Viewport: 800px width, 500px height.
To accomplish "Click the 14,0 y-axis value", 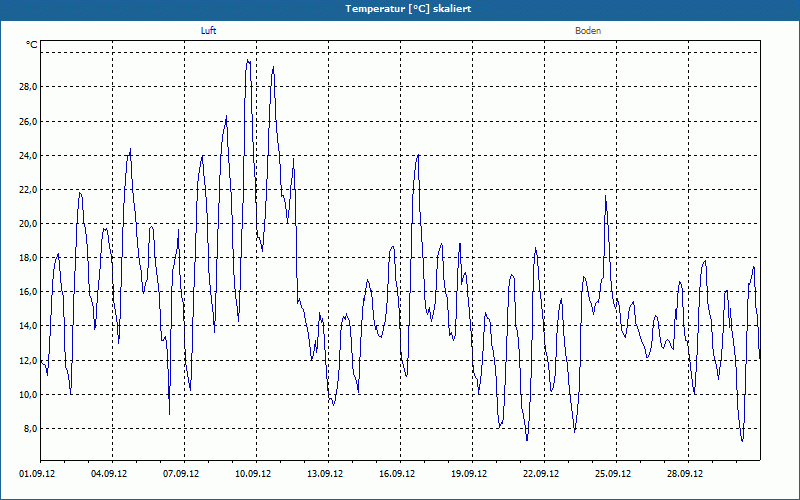I will pos(28,326).
